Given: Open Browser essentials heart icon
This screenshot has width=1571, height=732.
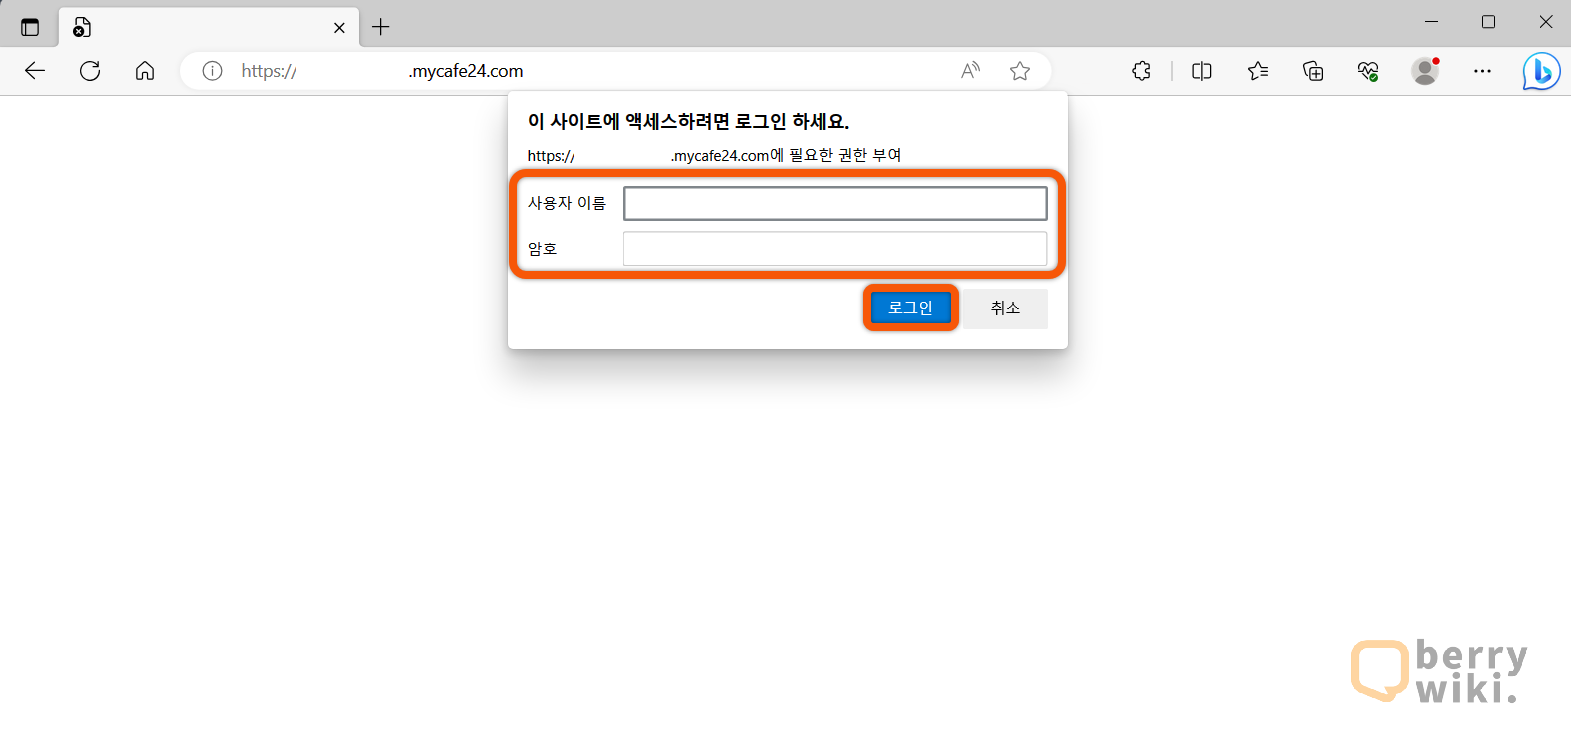Looking at the screenshot, I should 1368,71.
